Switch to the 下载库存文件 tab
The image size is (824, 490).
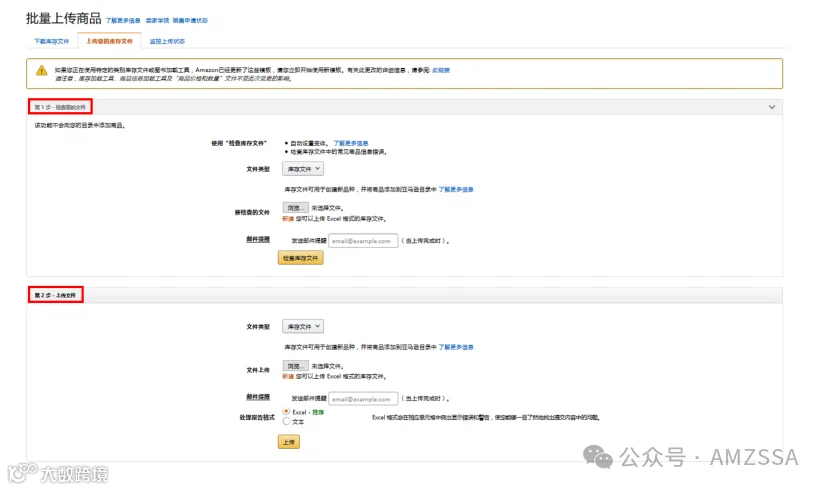tap(52, 41)
